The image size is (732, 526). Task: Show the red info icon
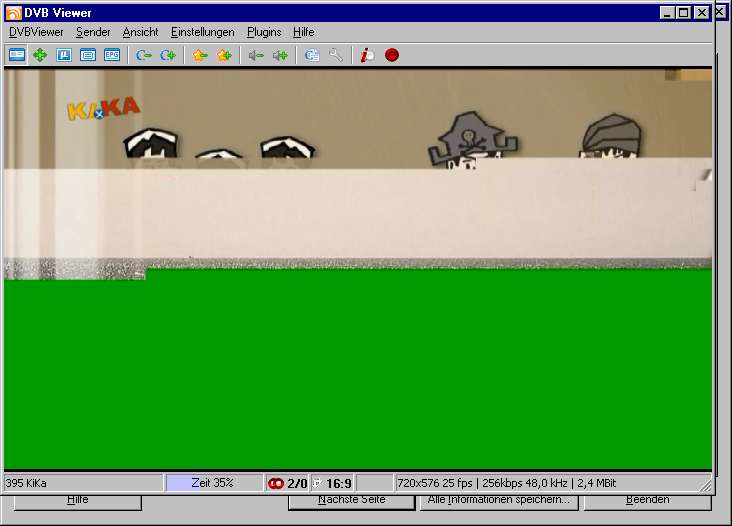click(367, 55)
